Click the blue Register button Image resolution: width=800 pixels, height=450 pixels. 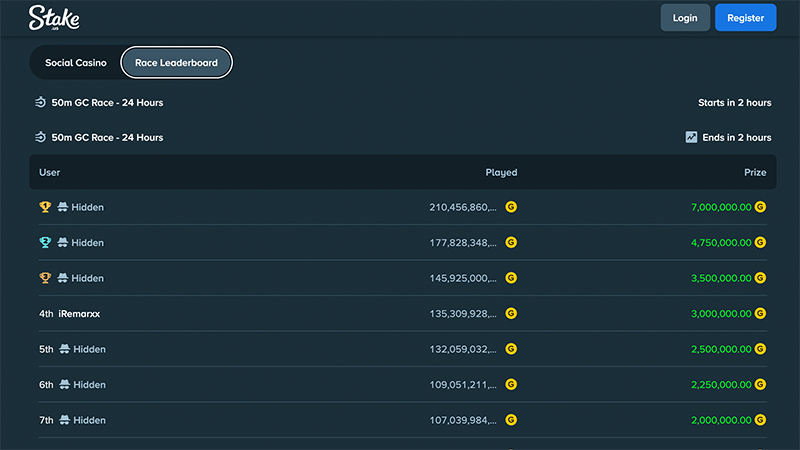[x=745, y=18]
